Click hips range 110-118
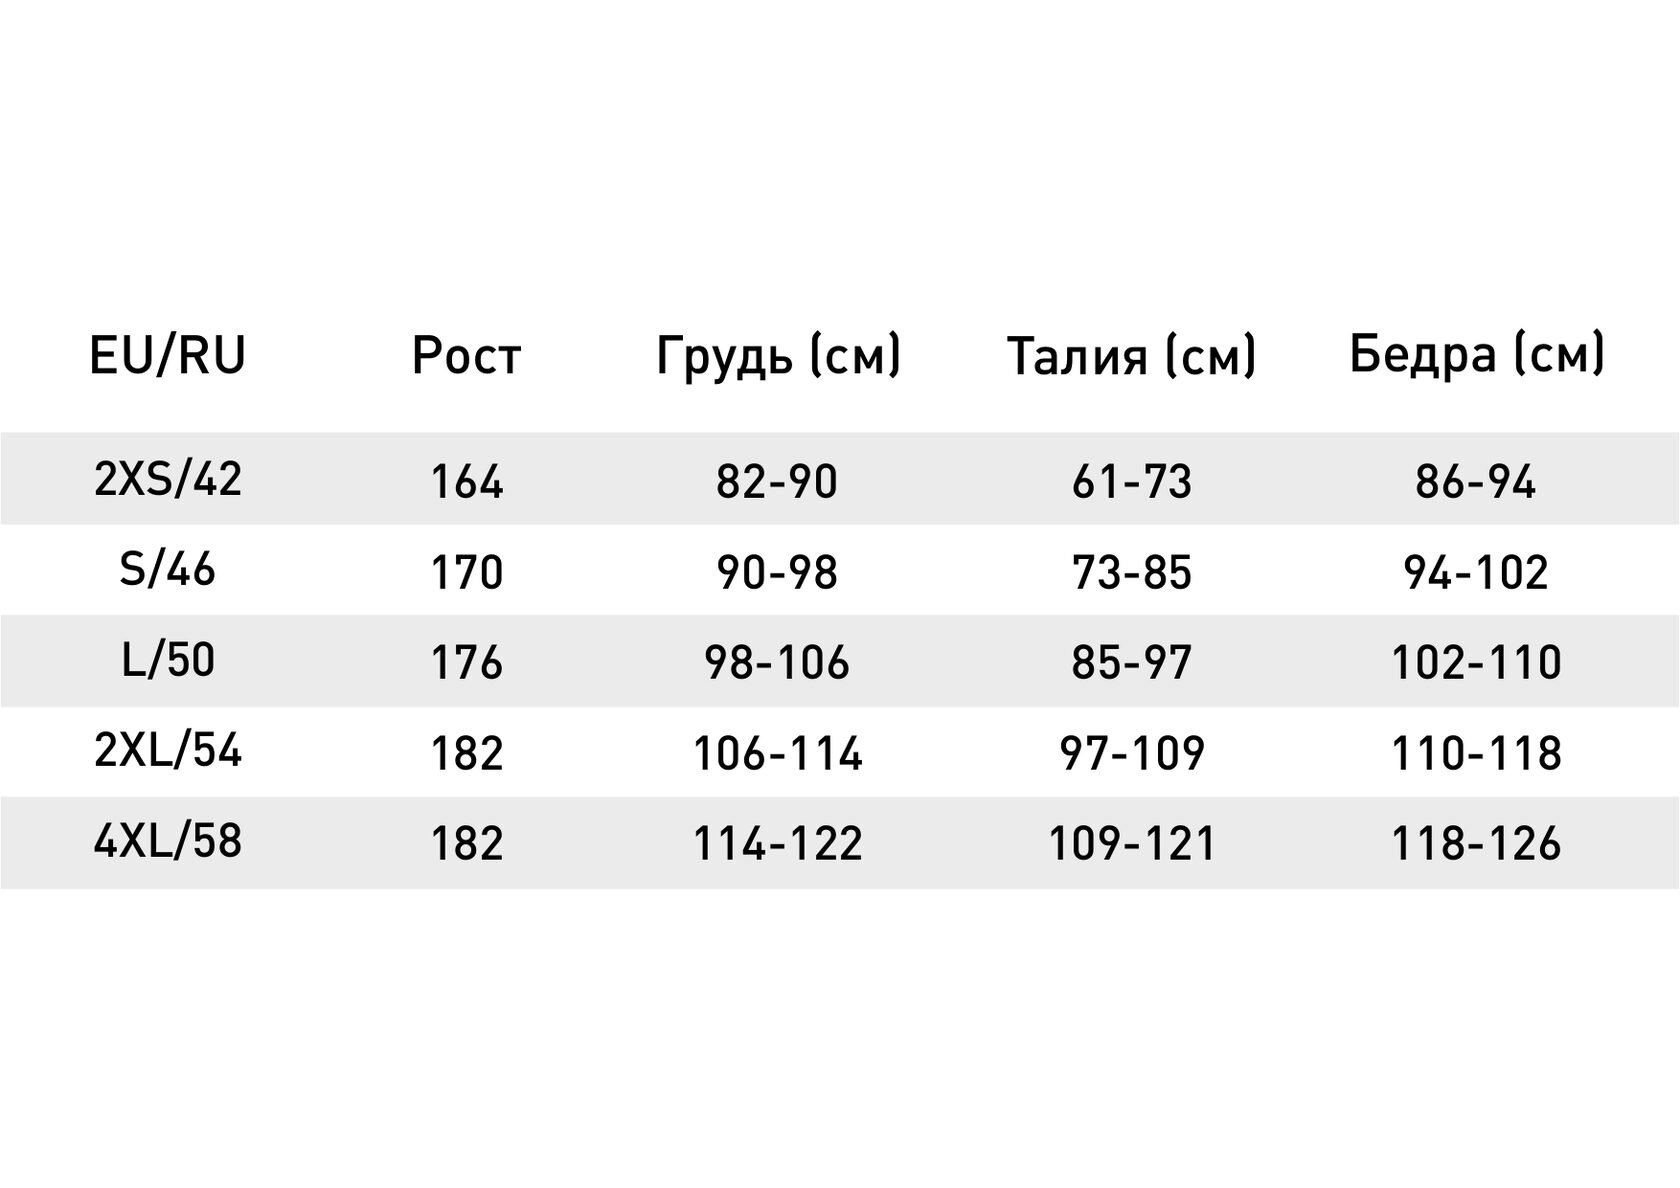Viewport: 1680px width, 1188px height. coord(1476,753)
